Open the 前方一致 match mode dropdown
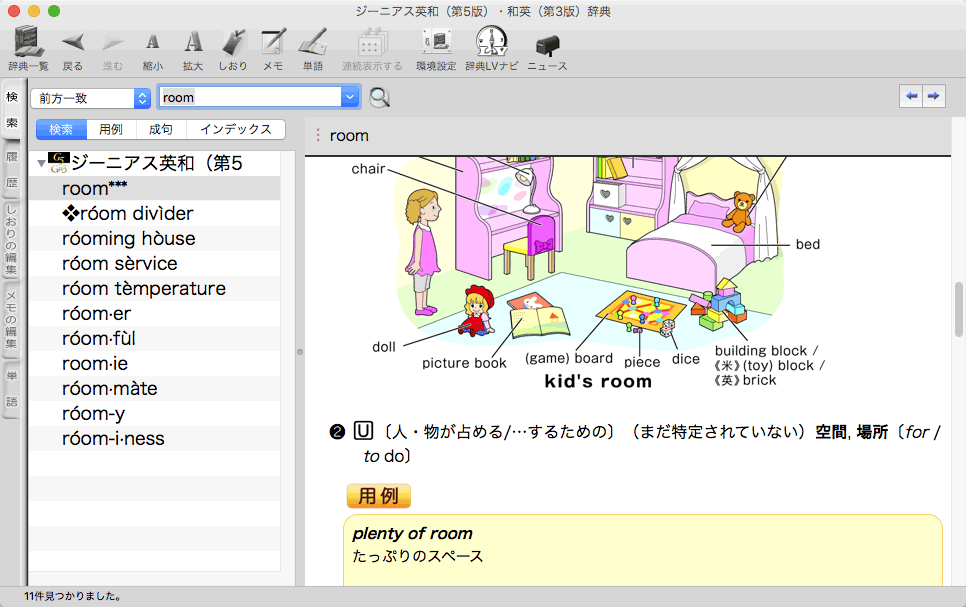The width and height of the screenshot is (966, 607). [x=91, y=98]
